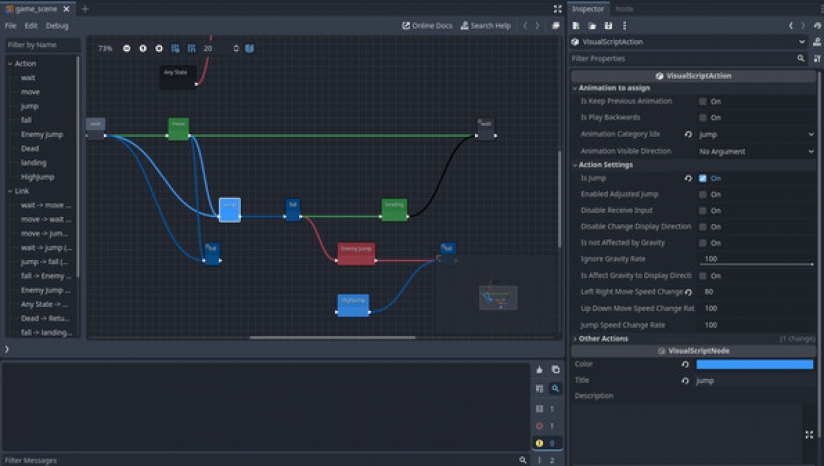Screen dimensions: 824x466
Task: Revert the Animation Category Idx value
Action: 688,134
